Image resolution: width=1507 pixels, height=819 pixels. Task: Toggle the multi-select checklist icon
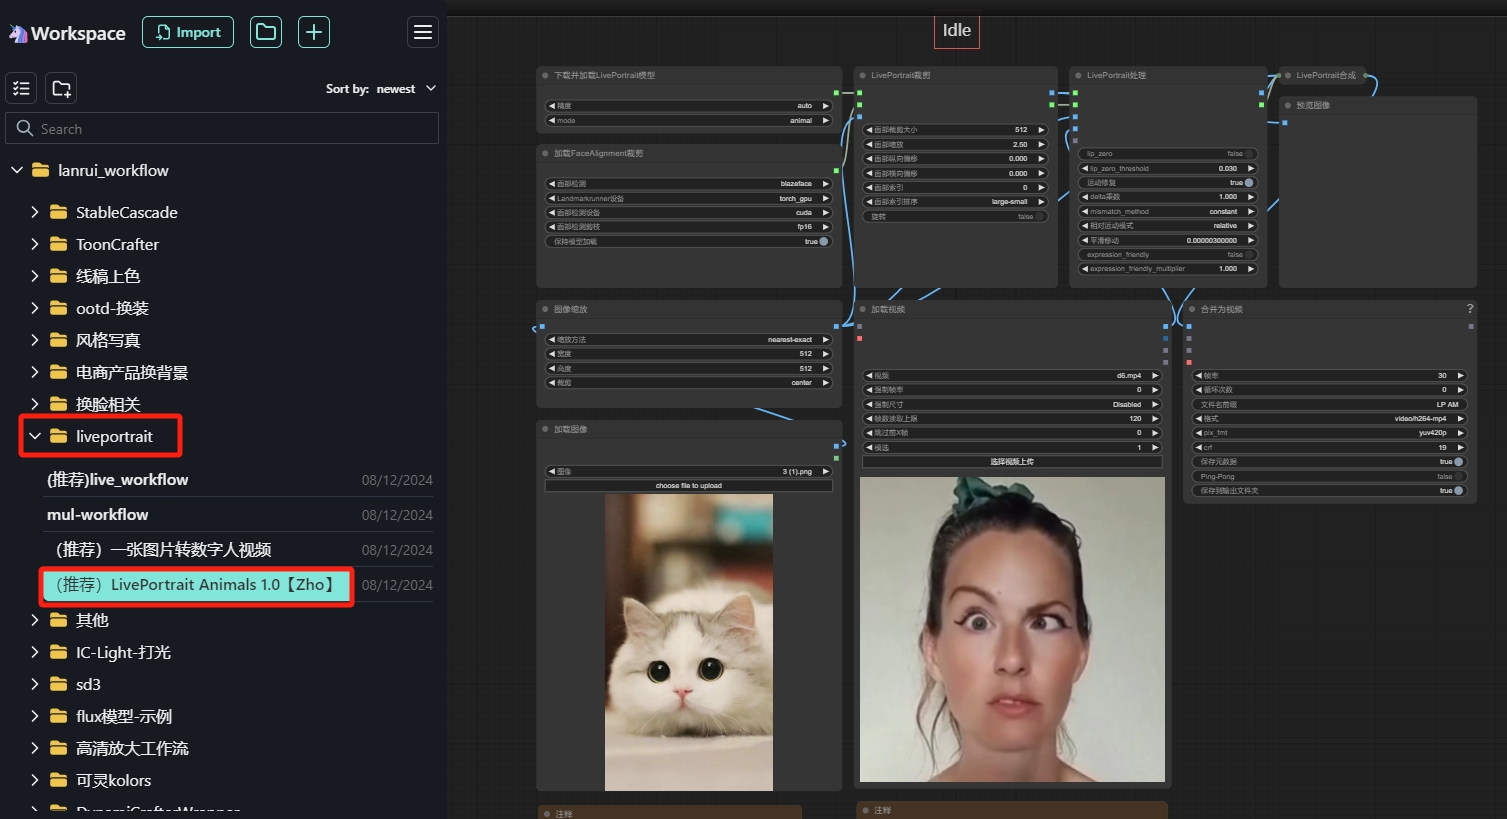click(21, 89)
